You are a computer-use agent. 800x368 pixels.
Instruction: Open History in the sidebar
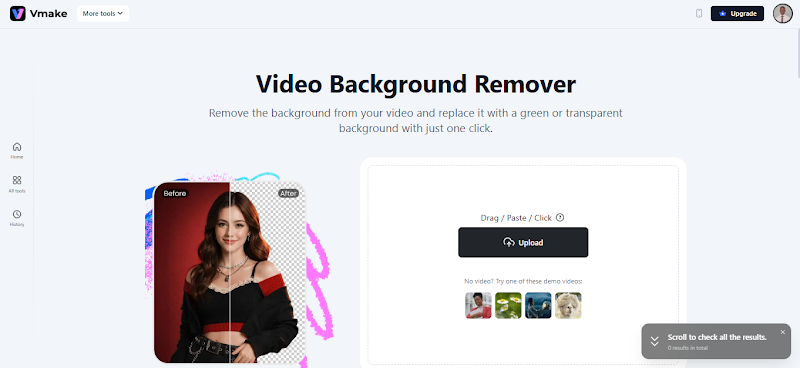(17, 218)
